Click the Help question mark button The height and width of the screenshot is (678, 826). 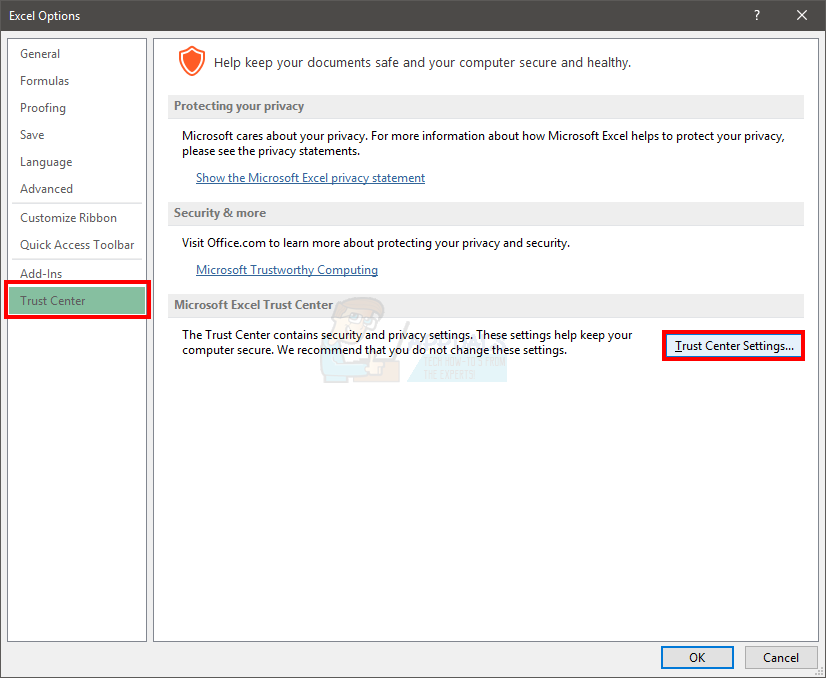pos(757,15)
